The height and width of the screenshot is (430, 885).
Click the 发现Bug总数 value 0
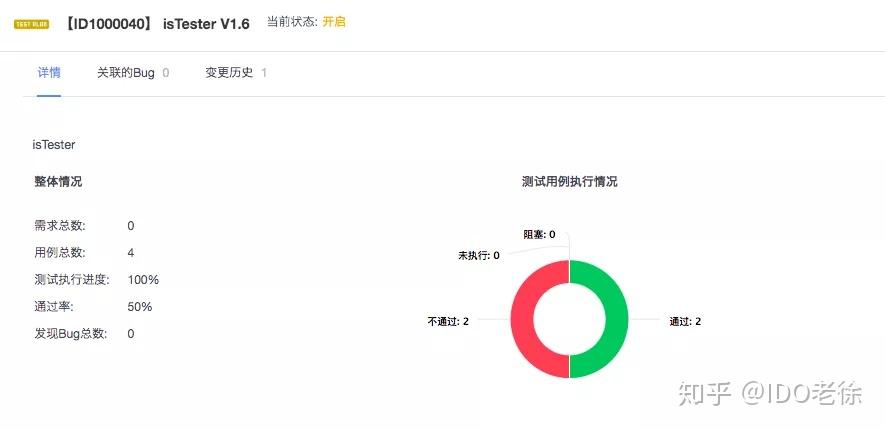point(131,334)
